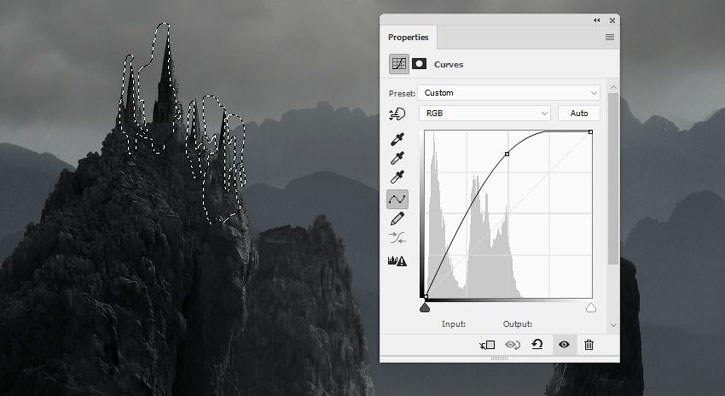Pick the black point eyedropper

click(x=397, y=139)
